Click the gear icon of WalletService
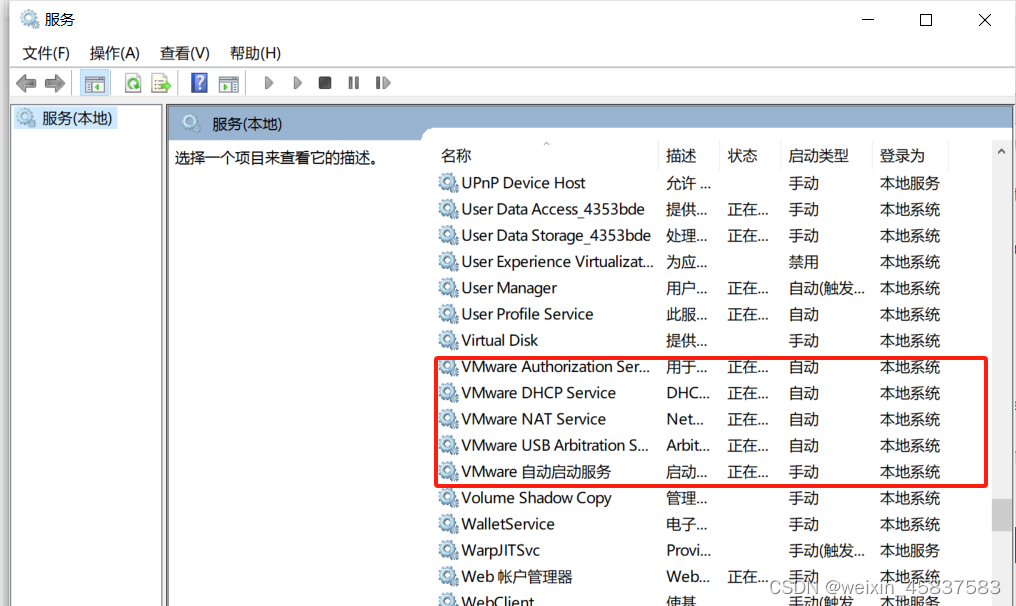This screenshot has height=606, width=1016. tap(448, 524)
